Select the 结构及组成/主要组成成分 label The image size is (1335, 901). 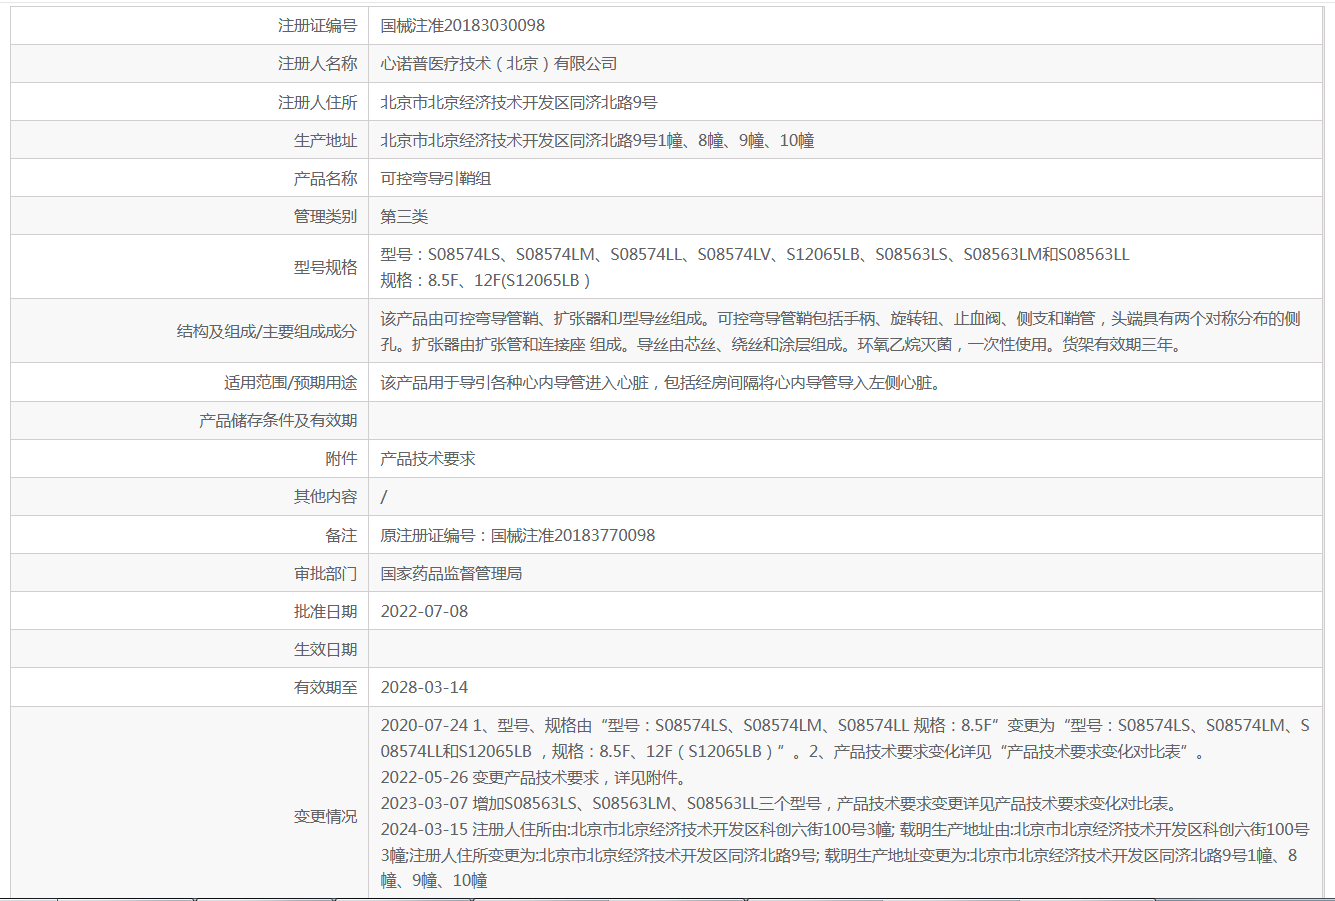[267, 331]
